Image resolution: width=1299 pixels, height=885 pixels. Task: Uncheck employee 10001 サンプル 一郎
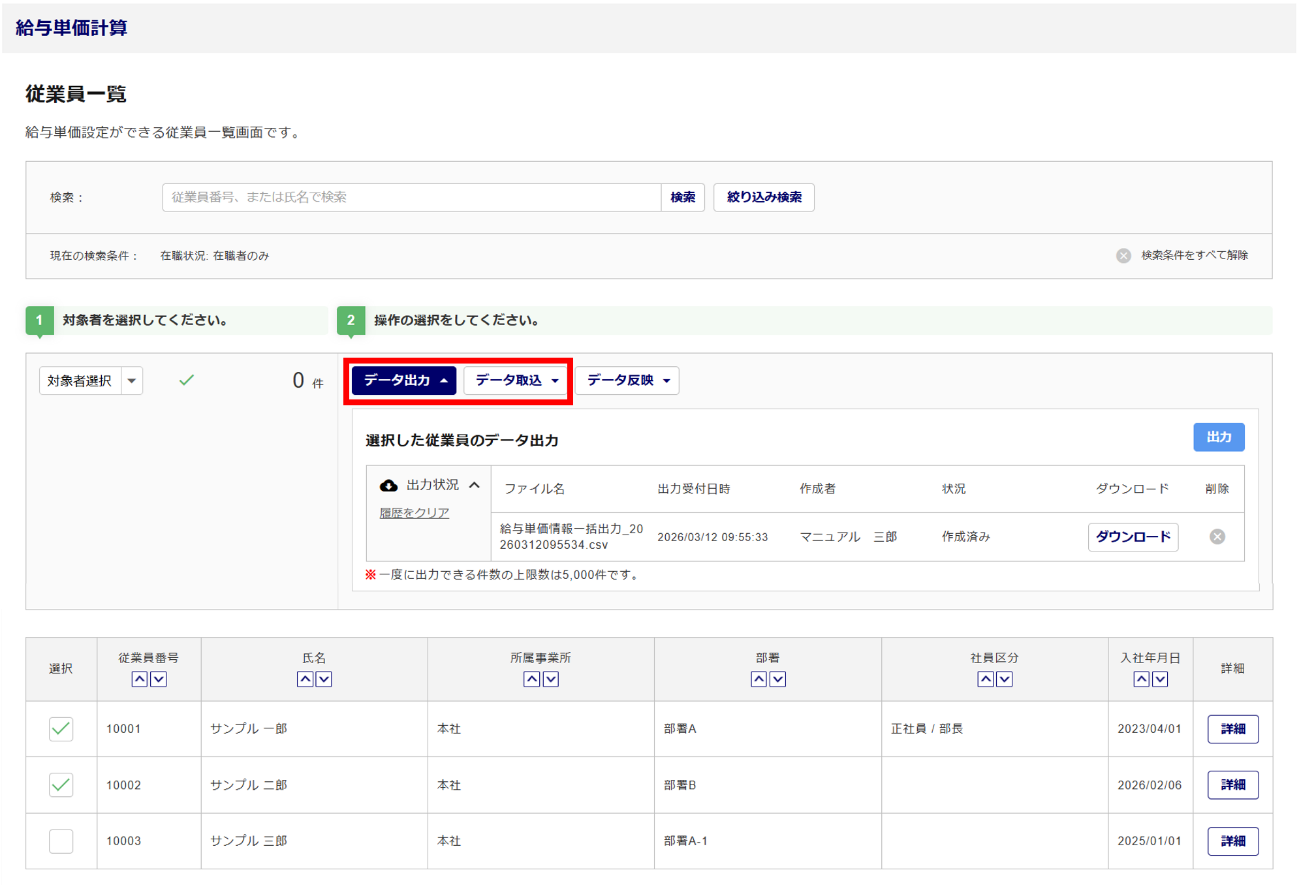click(x=61, y=729)
